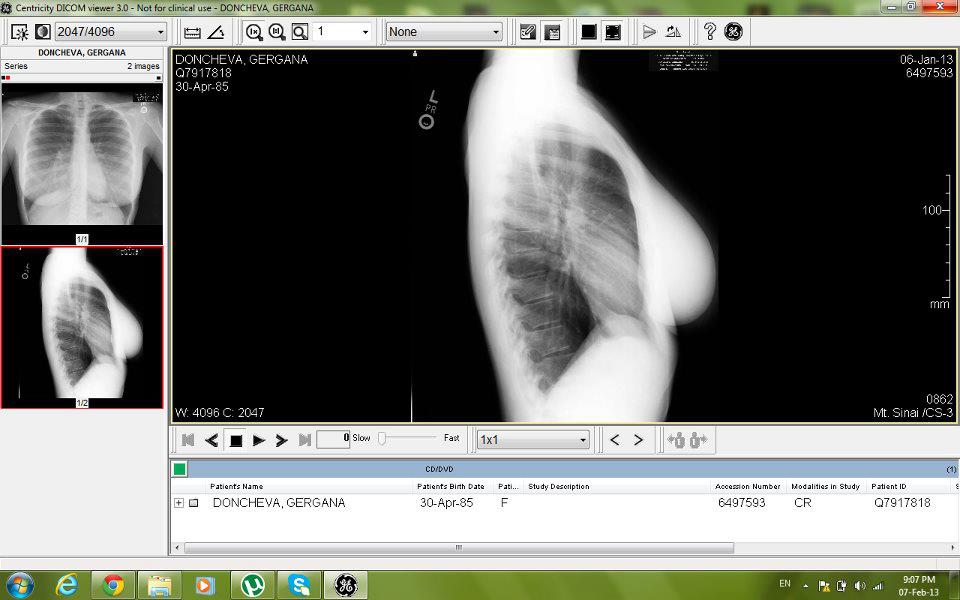Play cine forward
The width and height of the screenshot is (960, 600).
258,440
